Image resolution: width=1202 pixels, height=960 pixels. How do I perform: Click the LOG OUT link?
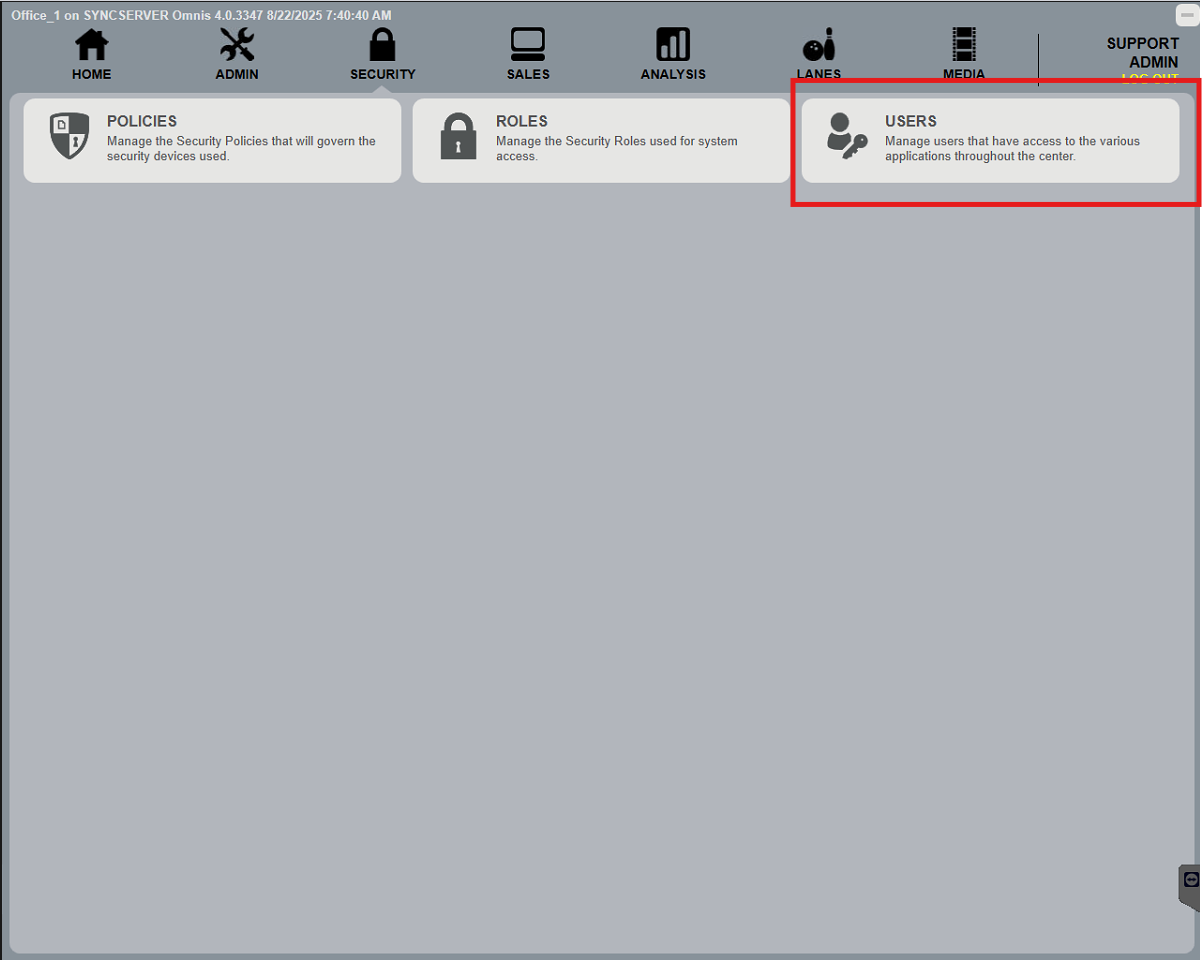tap(1150, 78)
